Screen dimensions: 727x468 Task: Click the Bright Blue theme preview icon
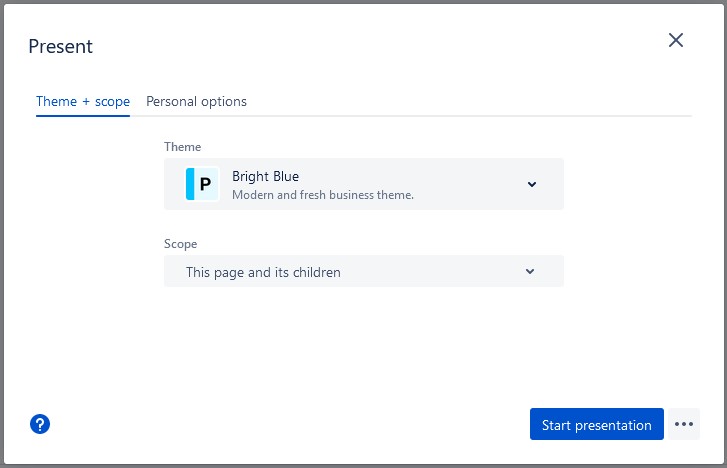click(203, 184)
